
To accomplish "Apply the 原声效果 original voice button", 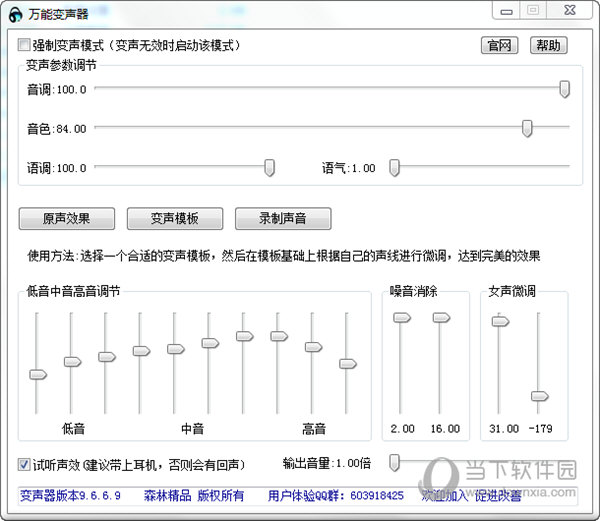I will pos(67,218).
